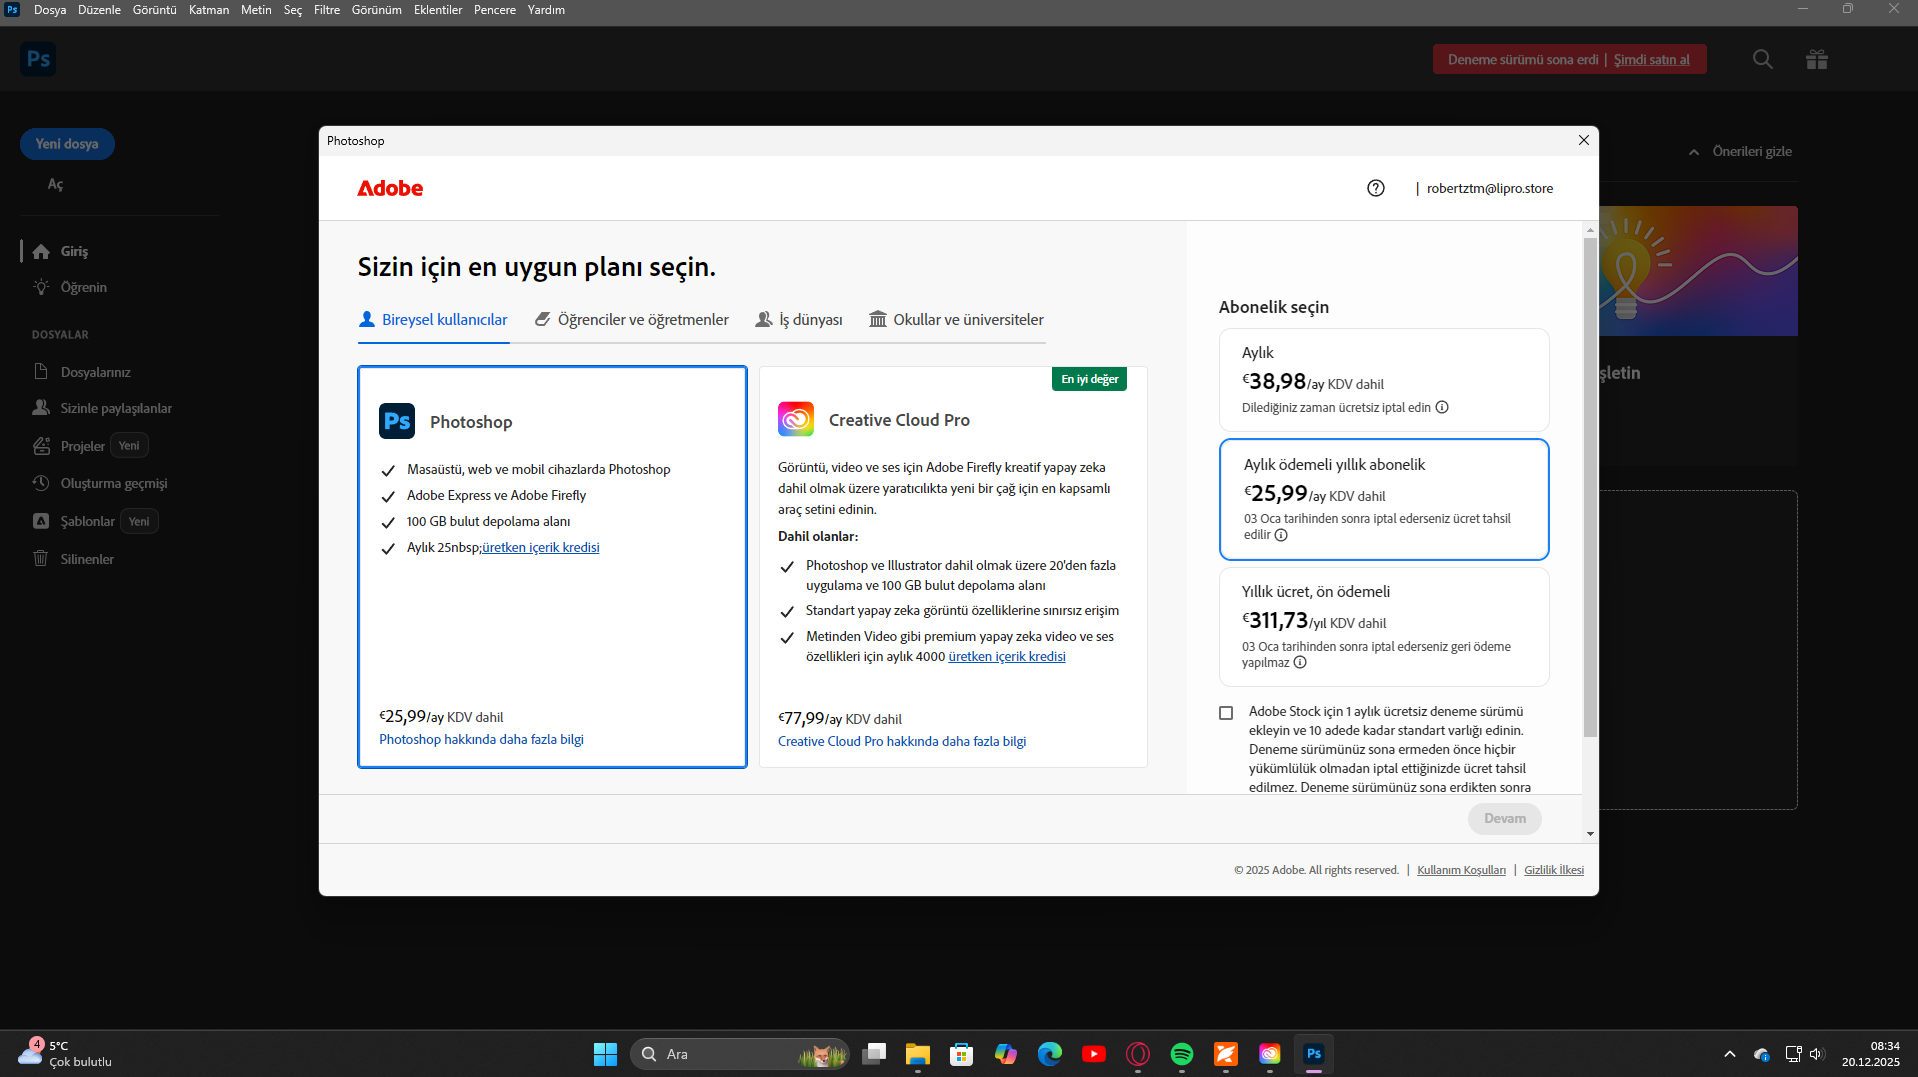Screen dimensions: 1918x1077
Task: Switch to 'Okullar ve üniversiteler' tab
Action: (957, 320)
